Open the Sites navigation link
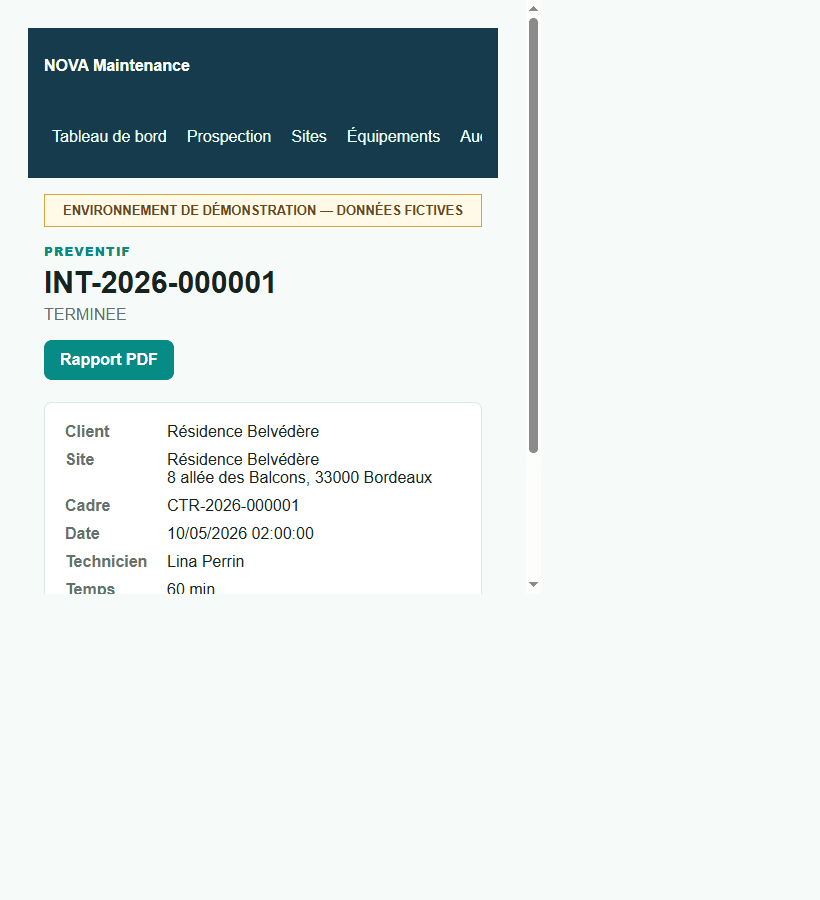Screen dimensions: 820x900 [x=309, y=137]
